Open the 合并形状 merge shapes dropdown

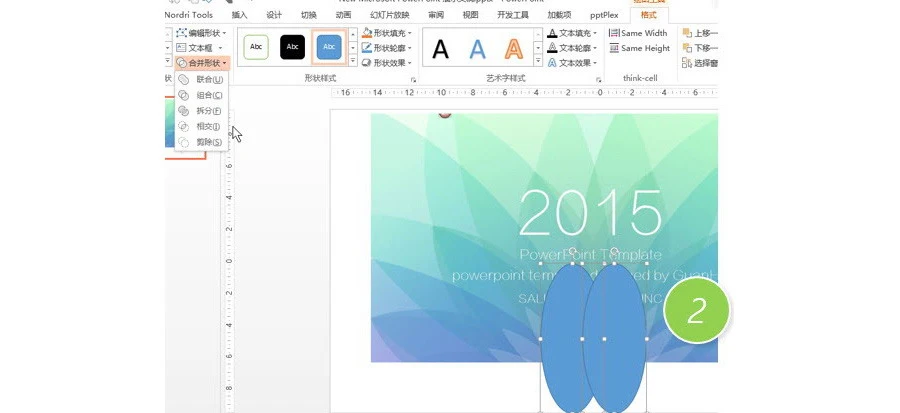pos(203,62)
